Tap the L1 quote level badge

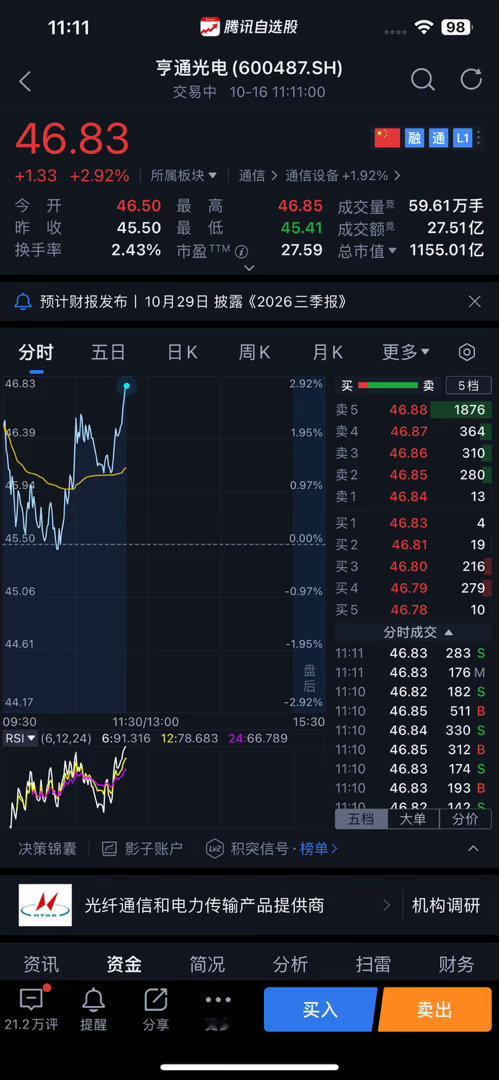[x=462, y=138]
